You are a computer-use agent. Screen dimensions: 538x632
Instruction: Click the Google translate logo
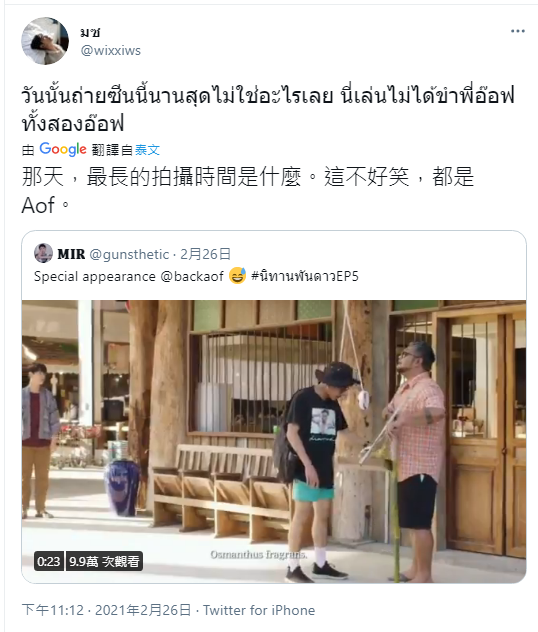(63, 149)
